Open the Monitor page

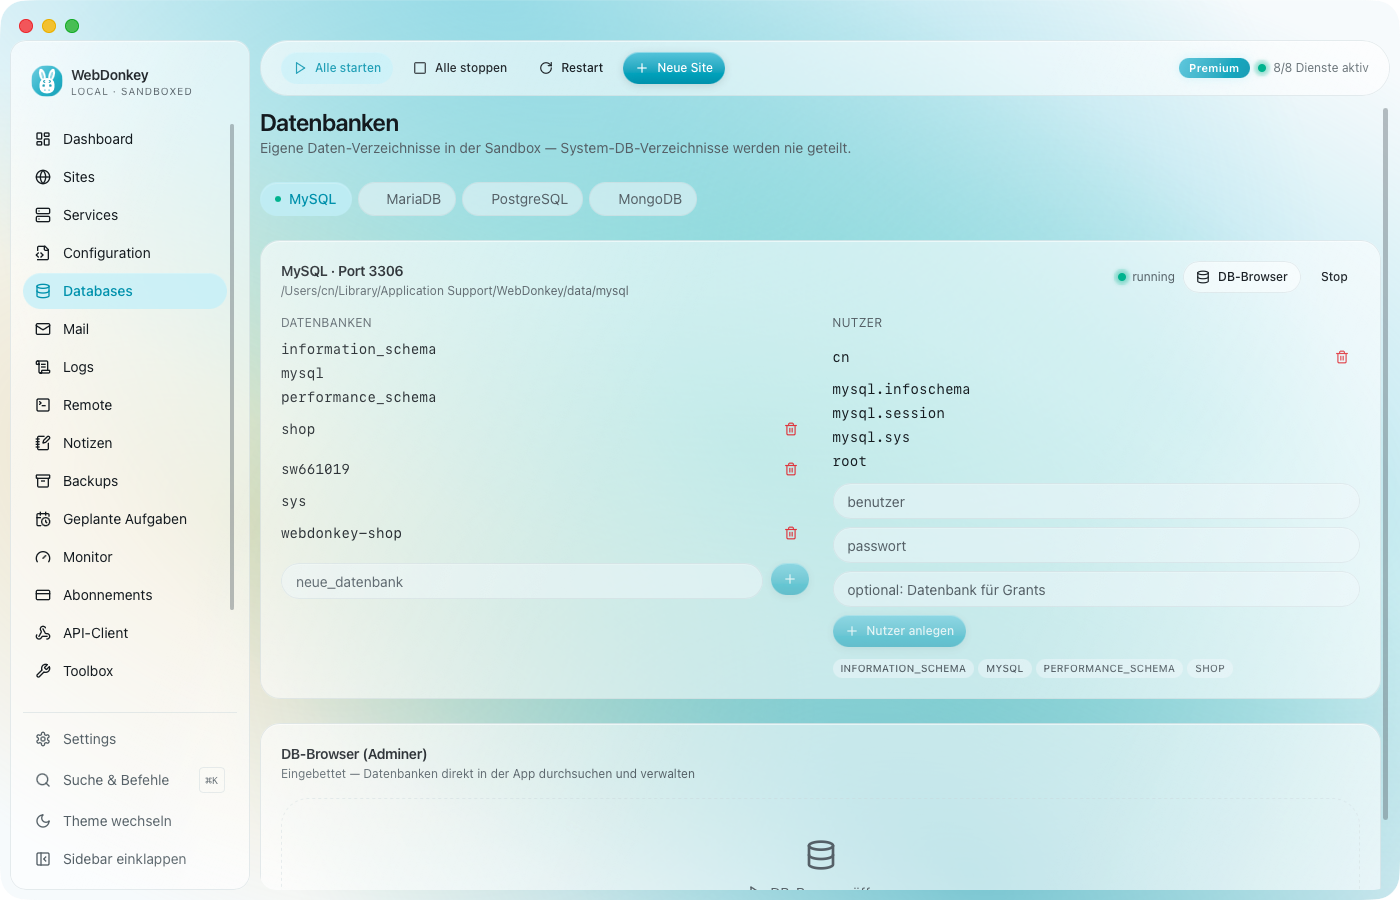coord(126,557)
